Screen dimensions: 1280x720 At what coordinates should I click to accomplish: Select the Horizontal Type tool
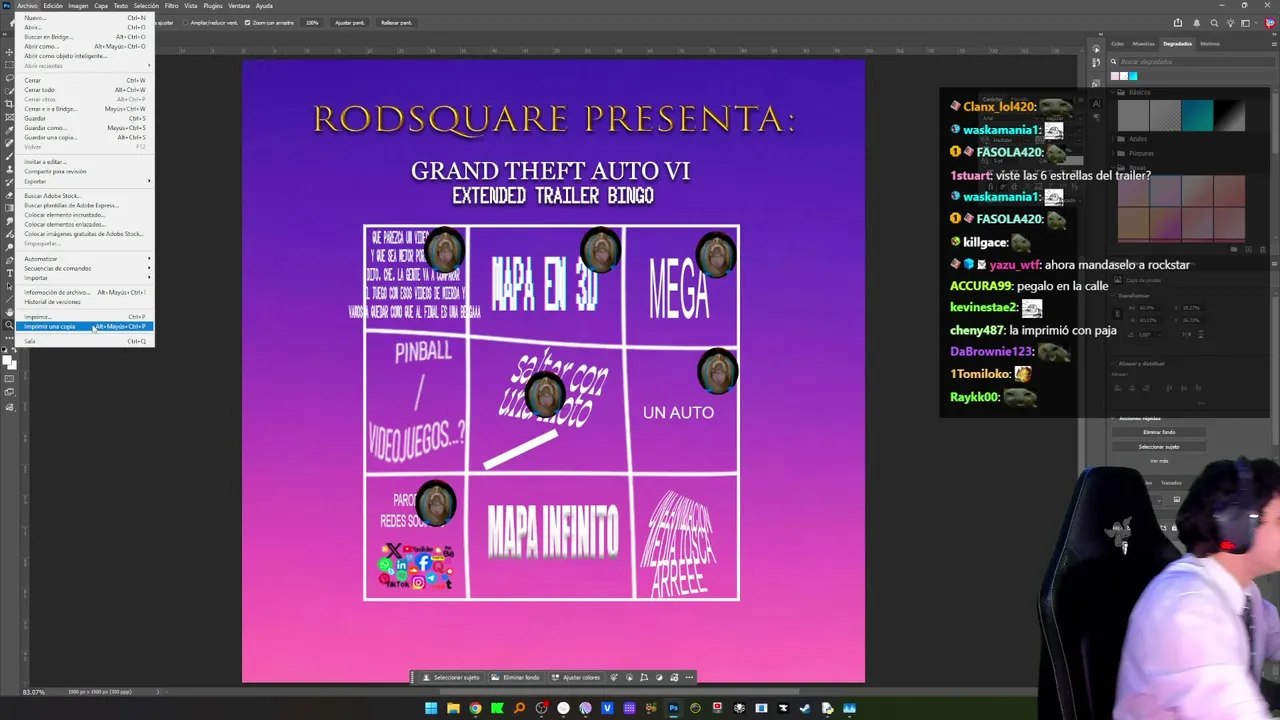pyautogui.click(x=10, y=273)
